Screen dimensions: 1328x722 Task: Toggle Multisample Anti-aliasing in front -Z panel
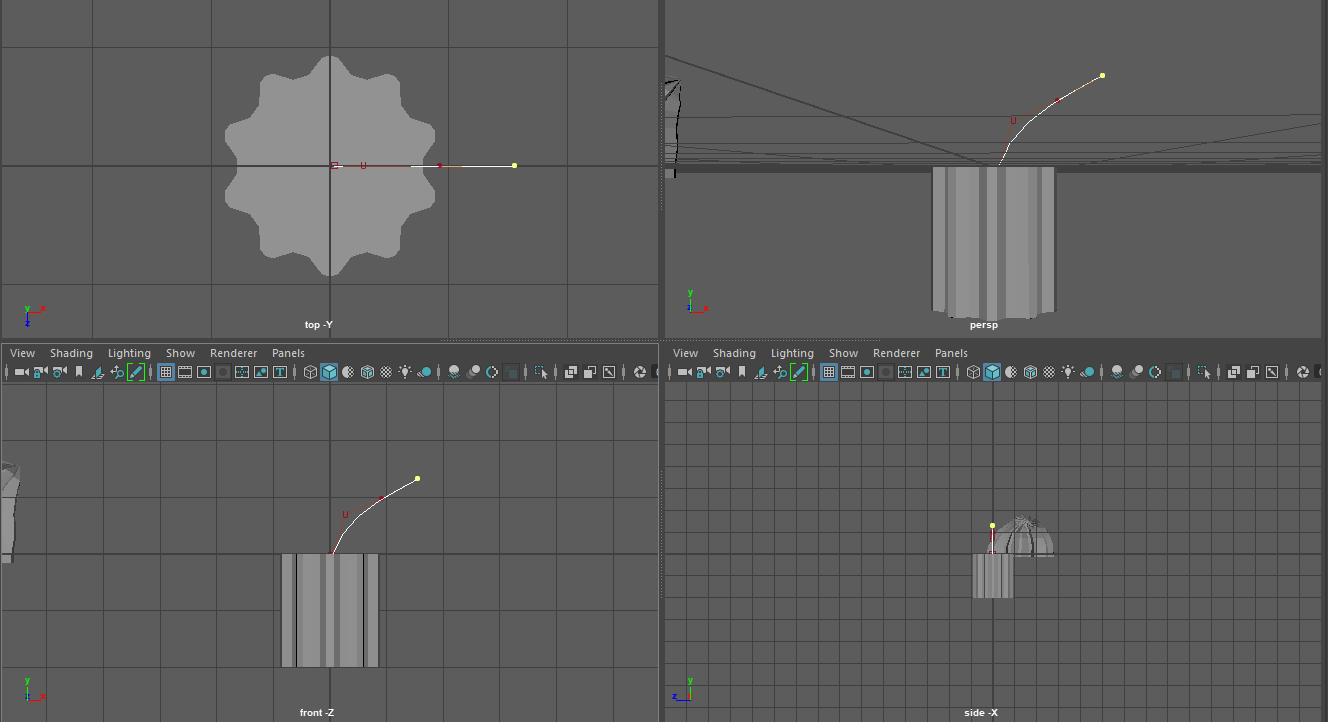click(x=492, y=372)
